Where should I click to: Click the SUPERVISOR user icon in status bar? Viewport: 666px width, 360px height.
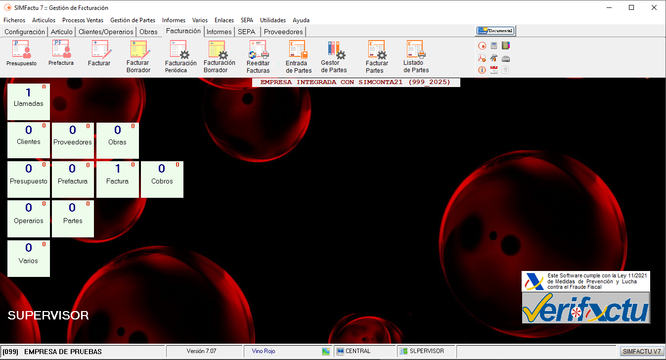pyautogui.click(x=404, y=352)
